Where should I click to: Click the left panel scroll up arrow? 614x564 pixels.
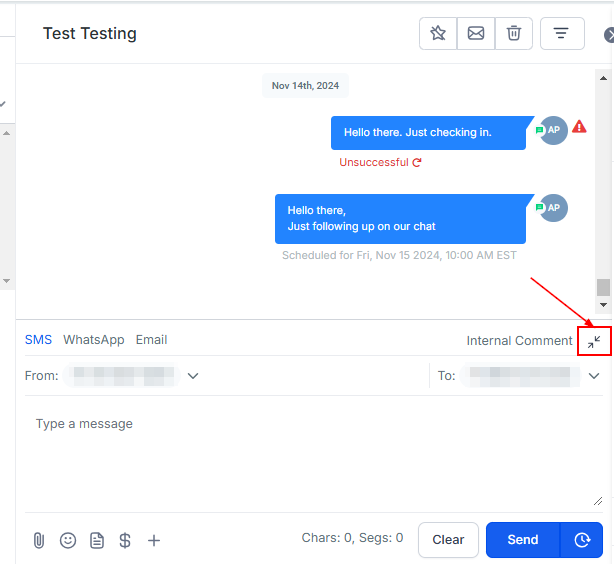pyautogui.click(x=6, y=134)
